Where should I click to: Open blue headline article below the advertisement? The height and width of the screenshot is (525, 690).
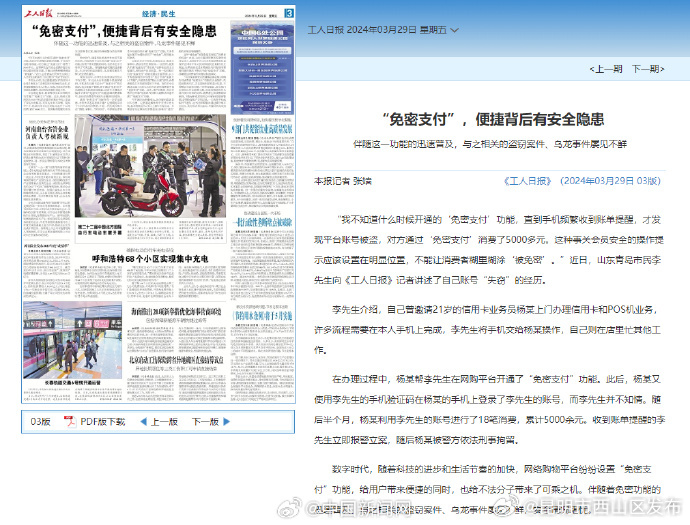click(x=262, y=129)
